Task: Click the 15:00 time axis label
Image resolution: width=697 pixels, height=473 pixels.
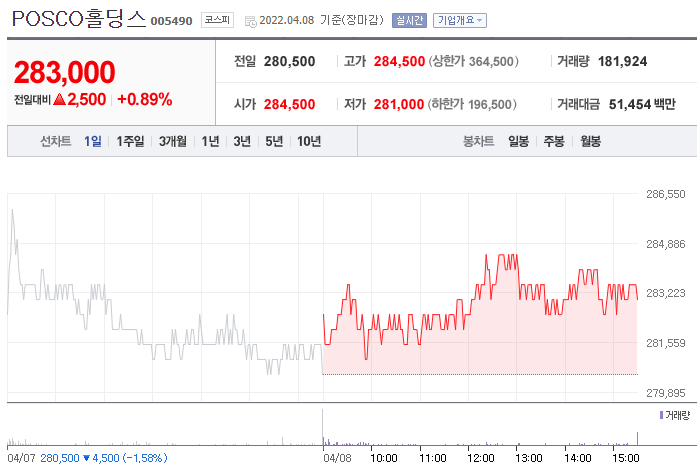Action: click(625, 458)
